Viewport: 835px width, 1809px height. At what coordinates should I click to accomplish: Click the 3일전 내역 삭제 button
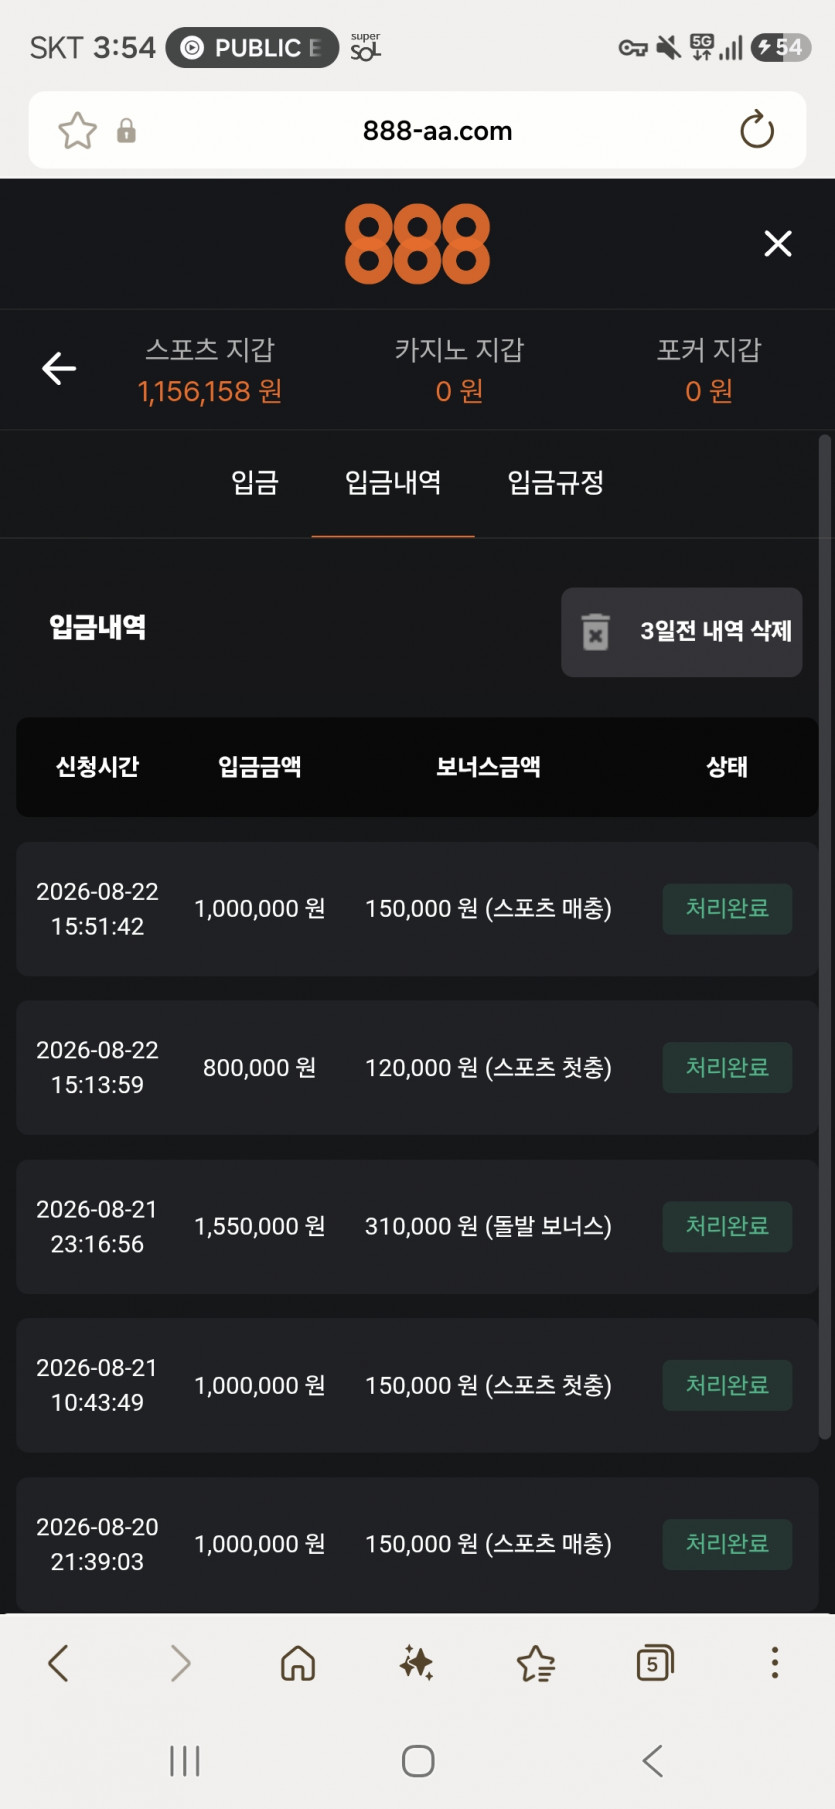pos(681,632)
